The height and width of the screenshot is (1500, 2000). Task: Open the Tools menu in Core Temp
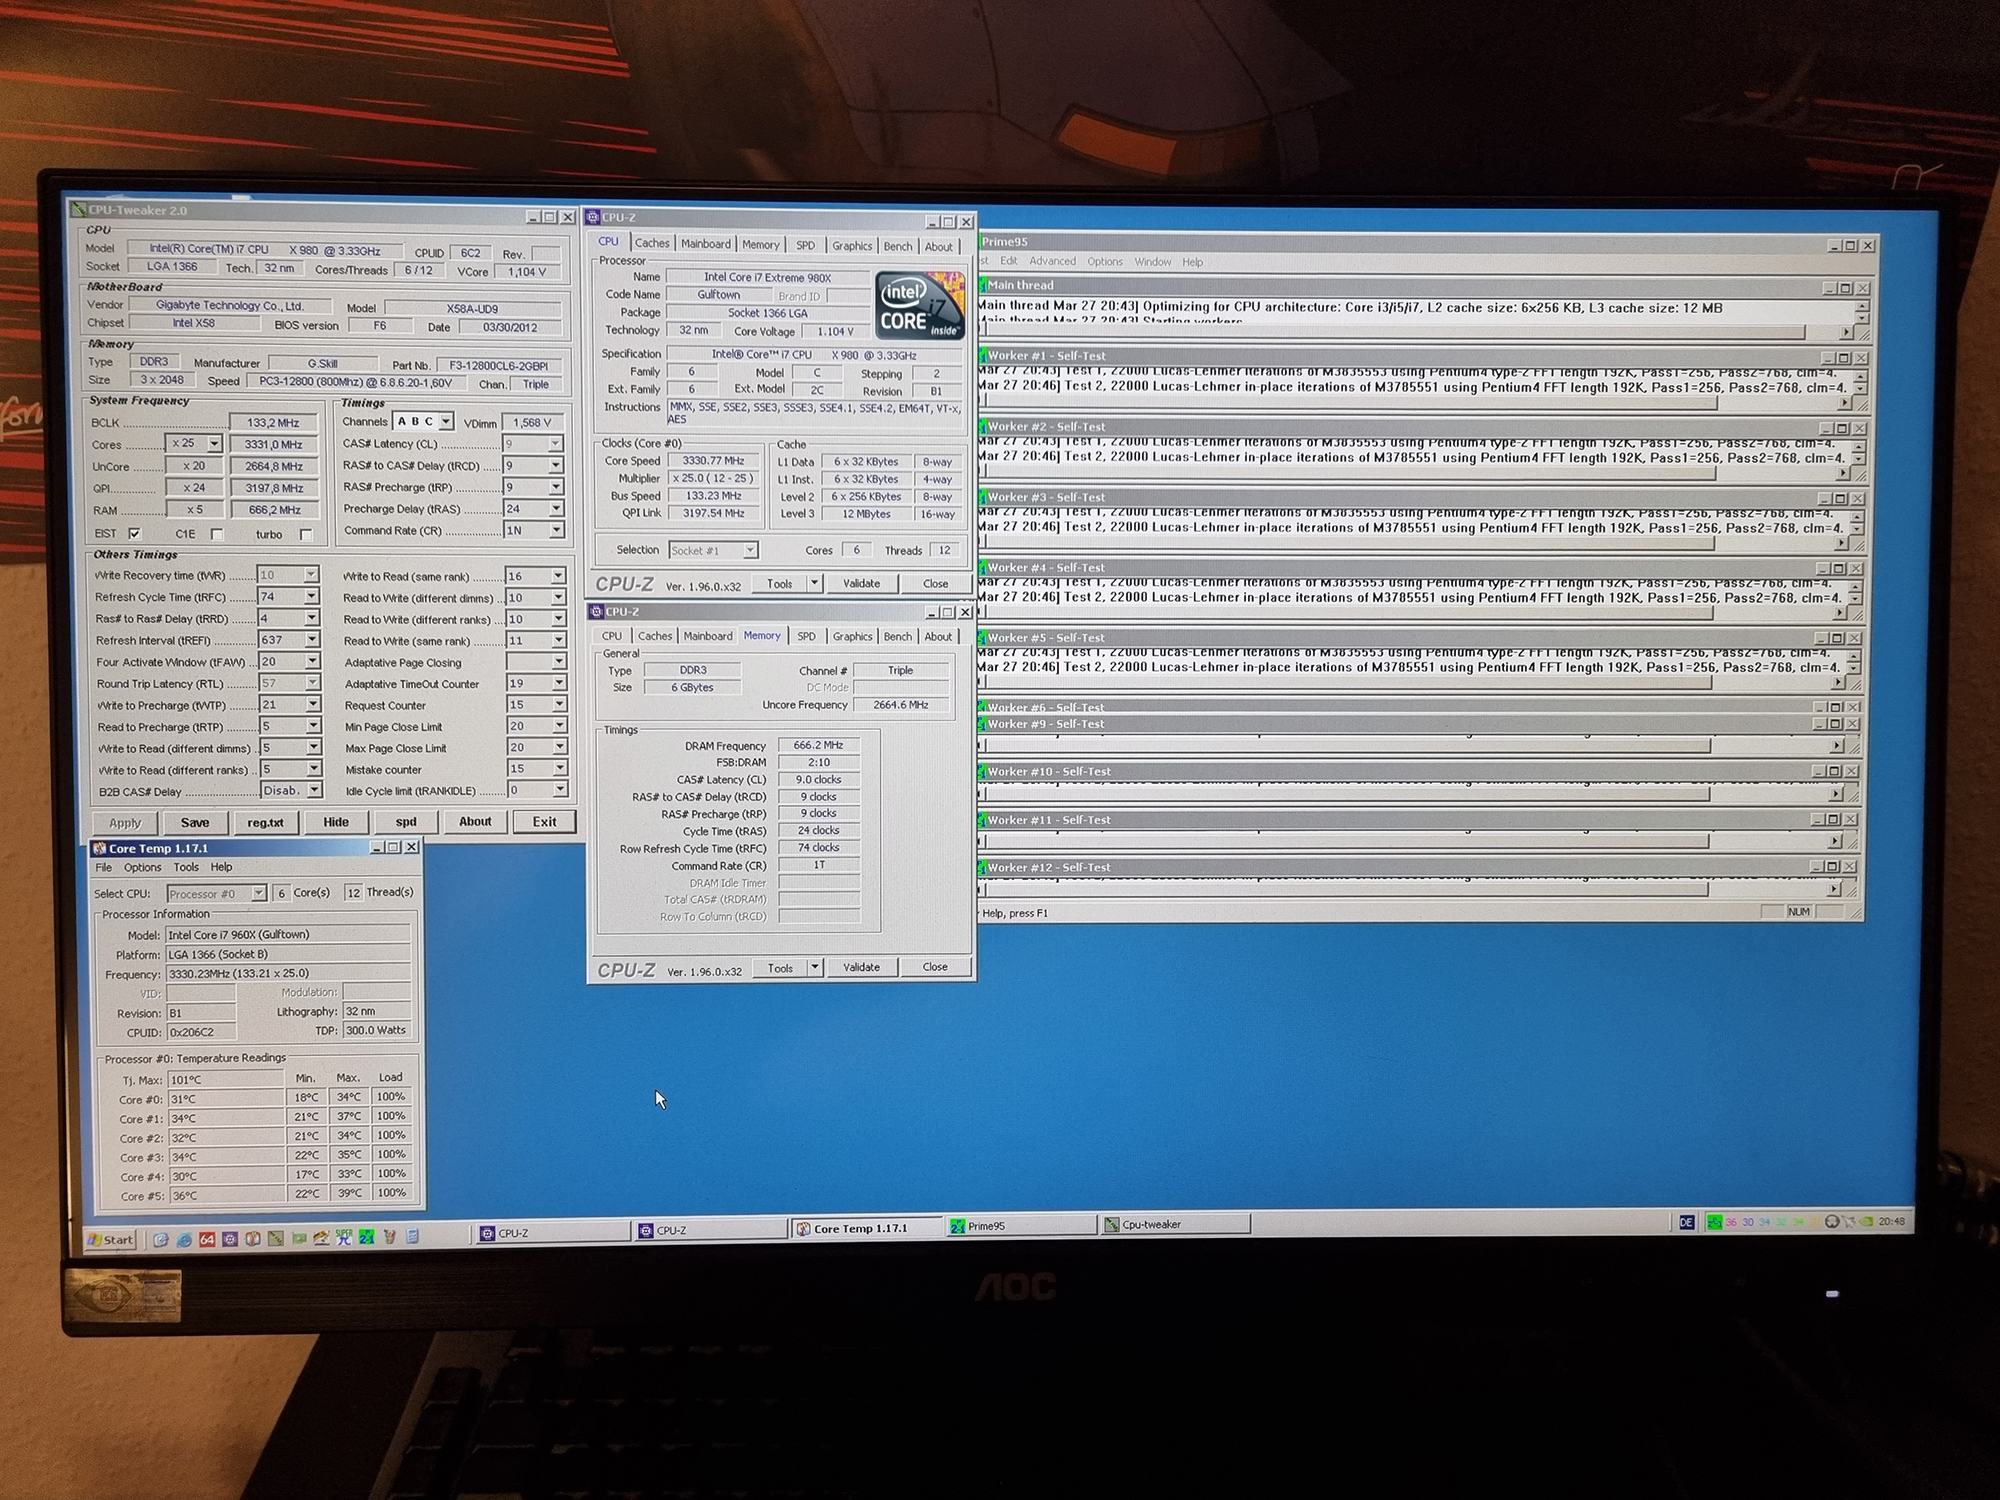point(186,868)
